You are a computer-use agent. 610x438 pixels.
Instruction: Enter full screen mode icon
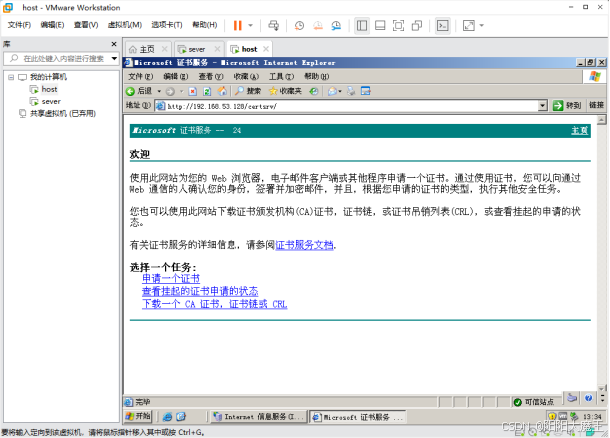tap(398, 26)
